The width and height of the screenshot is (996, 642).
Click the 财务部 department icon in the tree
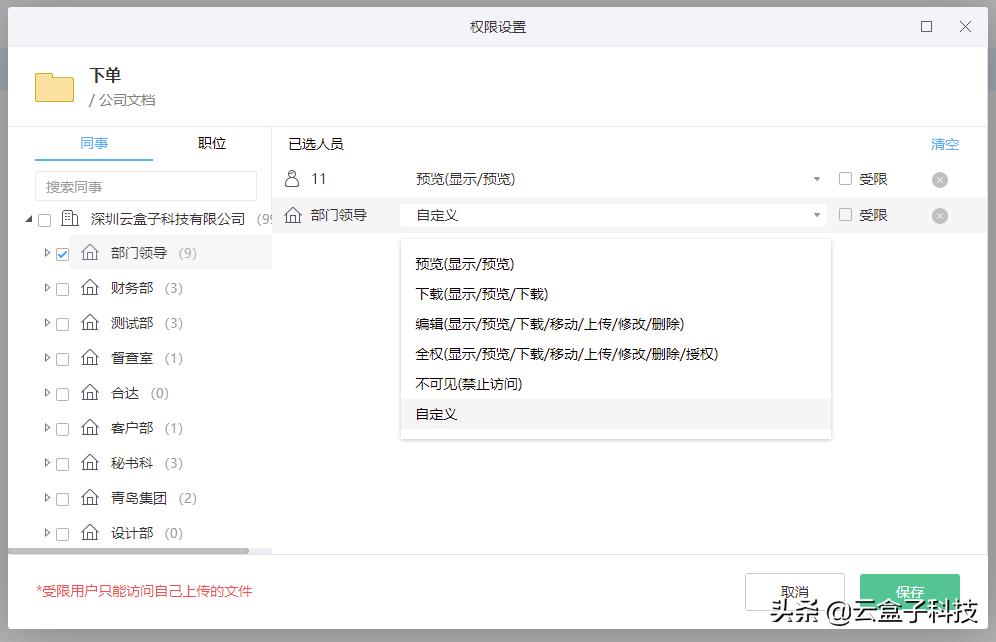[90, 289]
